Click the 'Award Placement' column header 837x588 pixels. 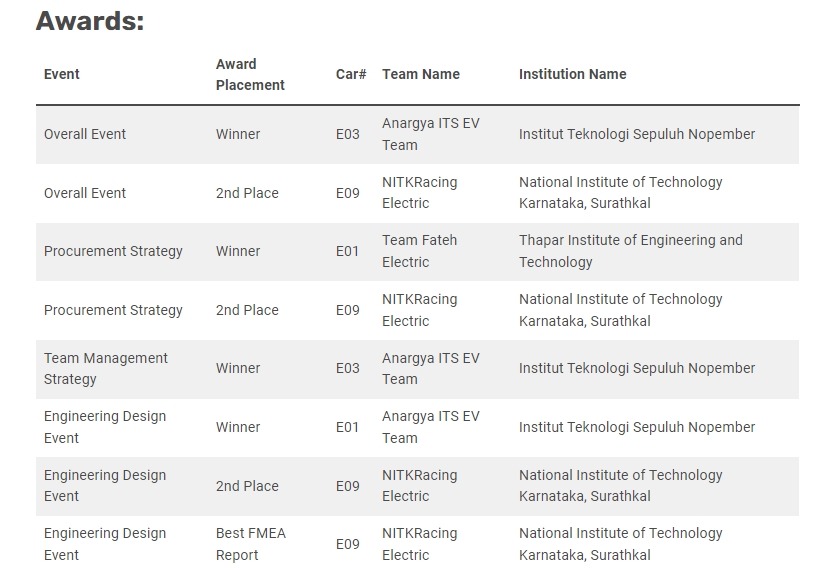click(250, 74)
